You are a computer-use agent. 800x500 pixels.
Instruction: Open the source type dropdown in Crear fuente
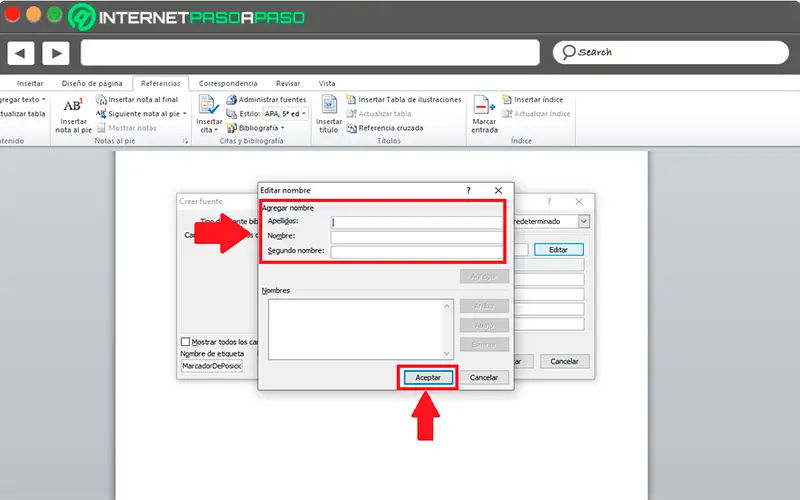pyautogui.click(x=584, y=221)
